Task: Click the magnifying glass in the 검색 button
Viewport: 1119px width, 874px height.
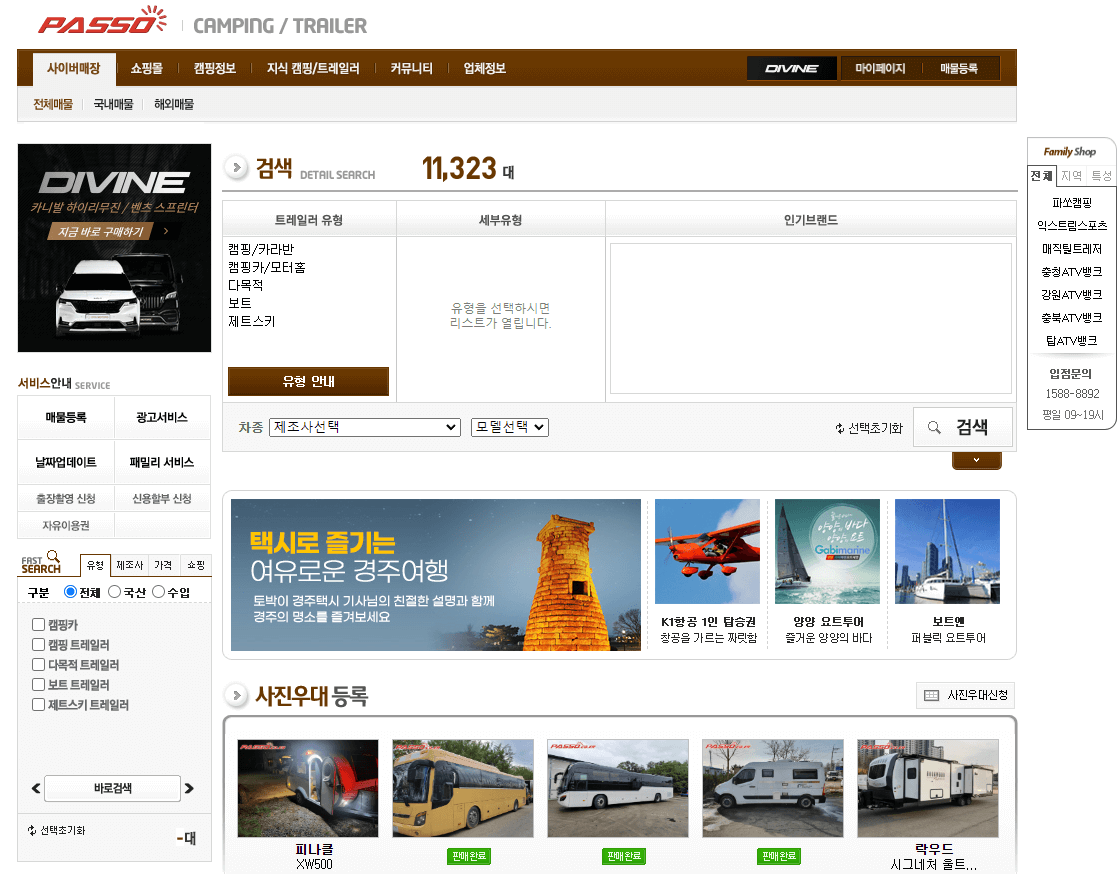Action: tap(935, 427)
